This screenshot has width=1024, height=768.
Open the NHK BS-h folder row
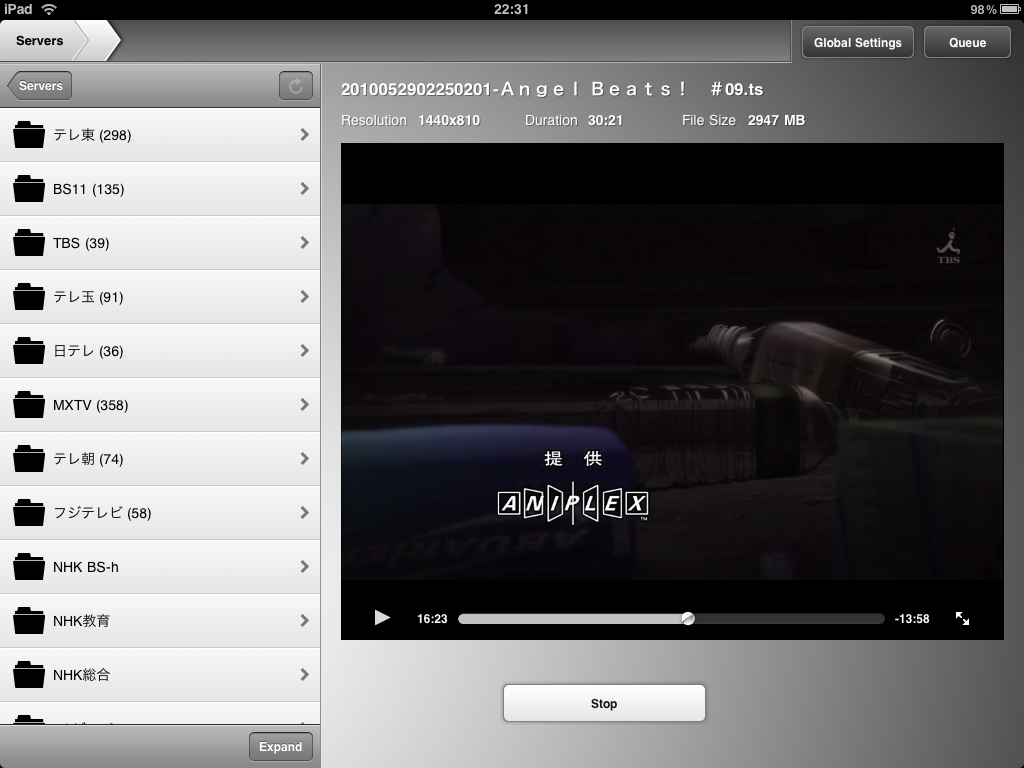coord(160,567)
